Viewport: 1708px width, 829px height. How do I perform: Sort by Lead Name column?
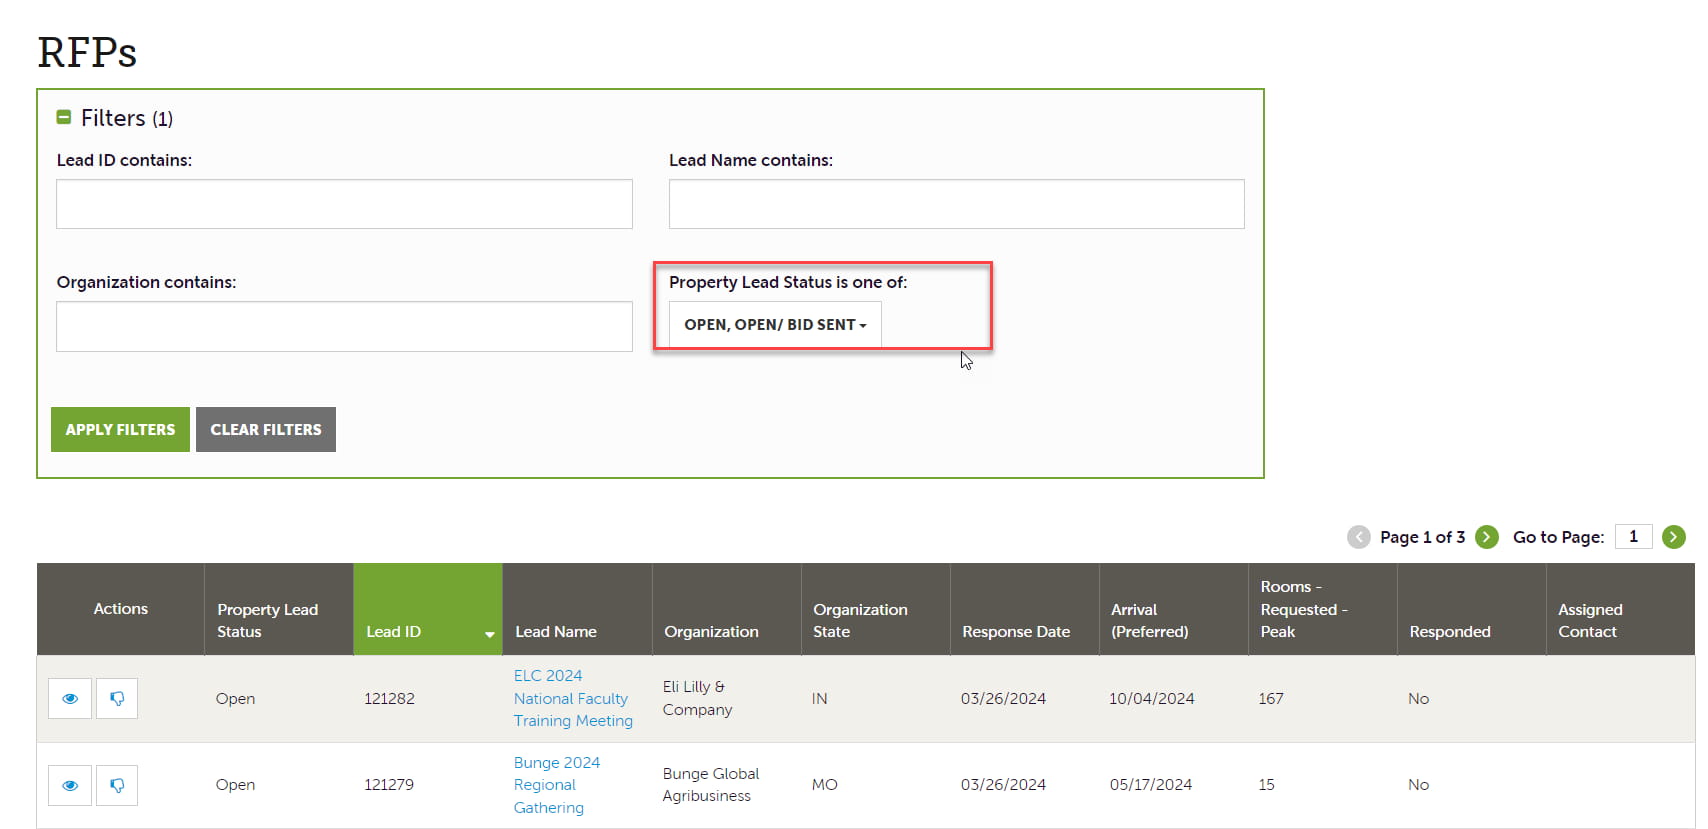[577, 609]
